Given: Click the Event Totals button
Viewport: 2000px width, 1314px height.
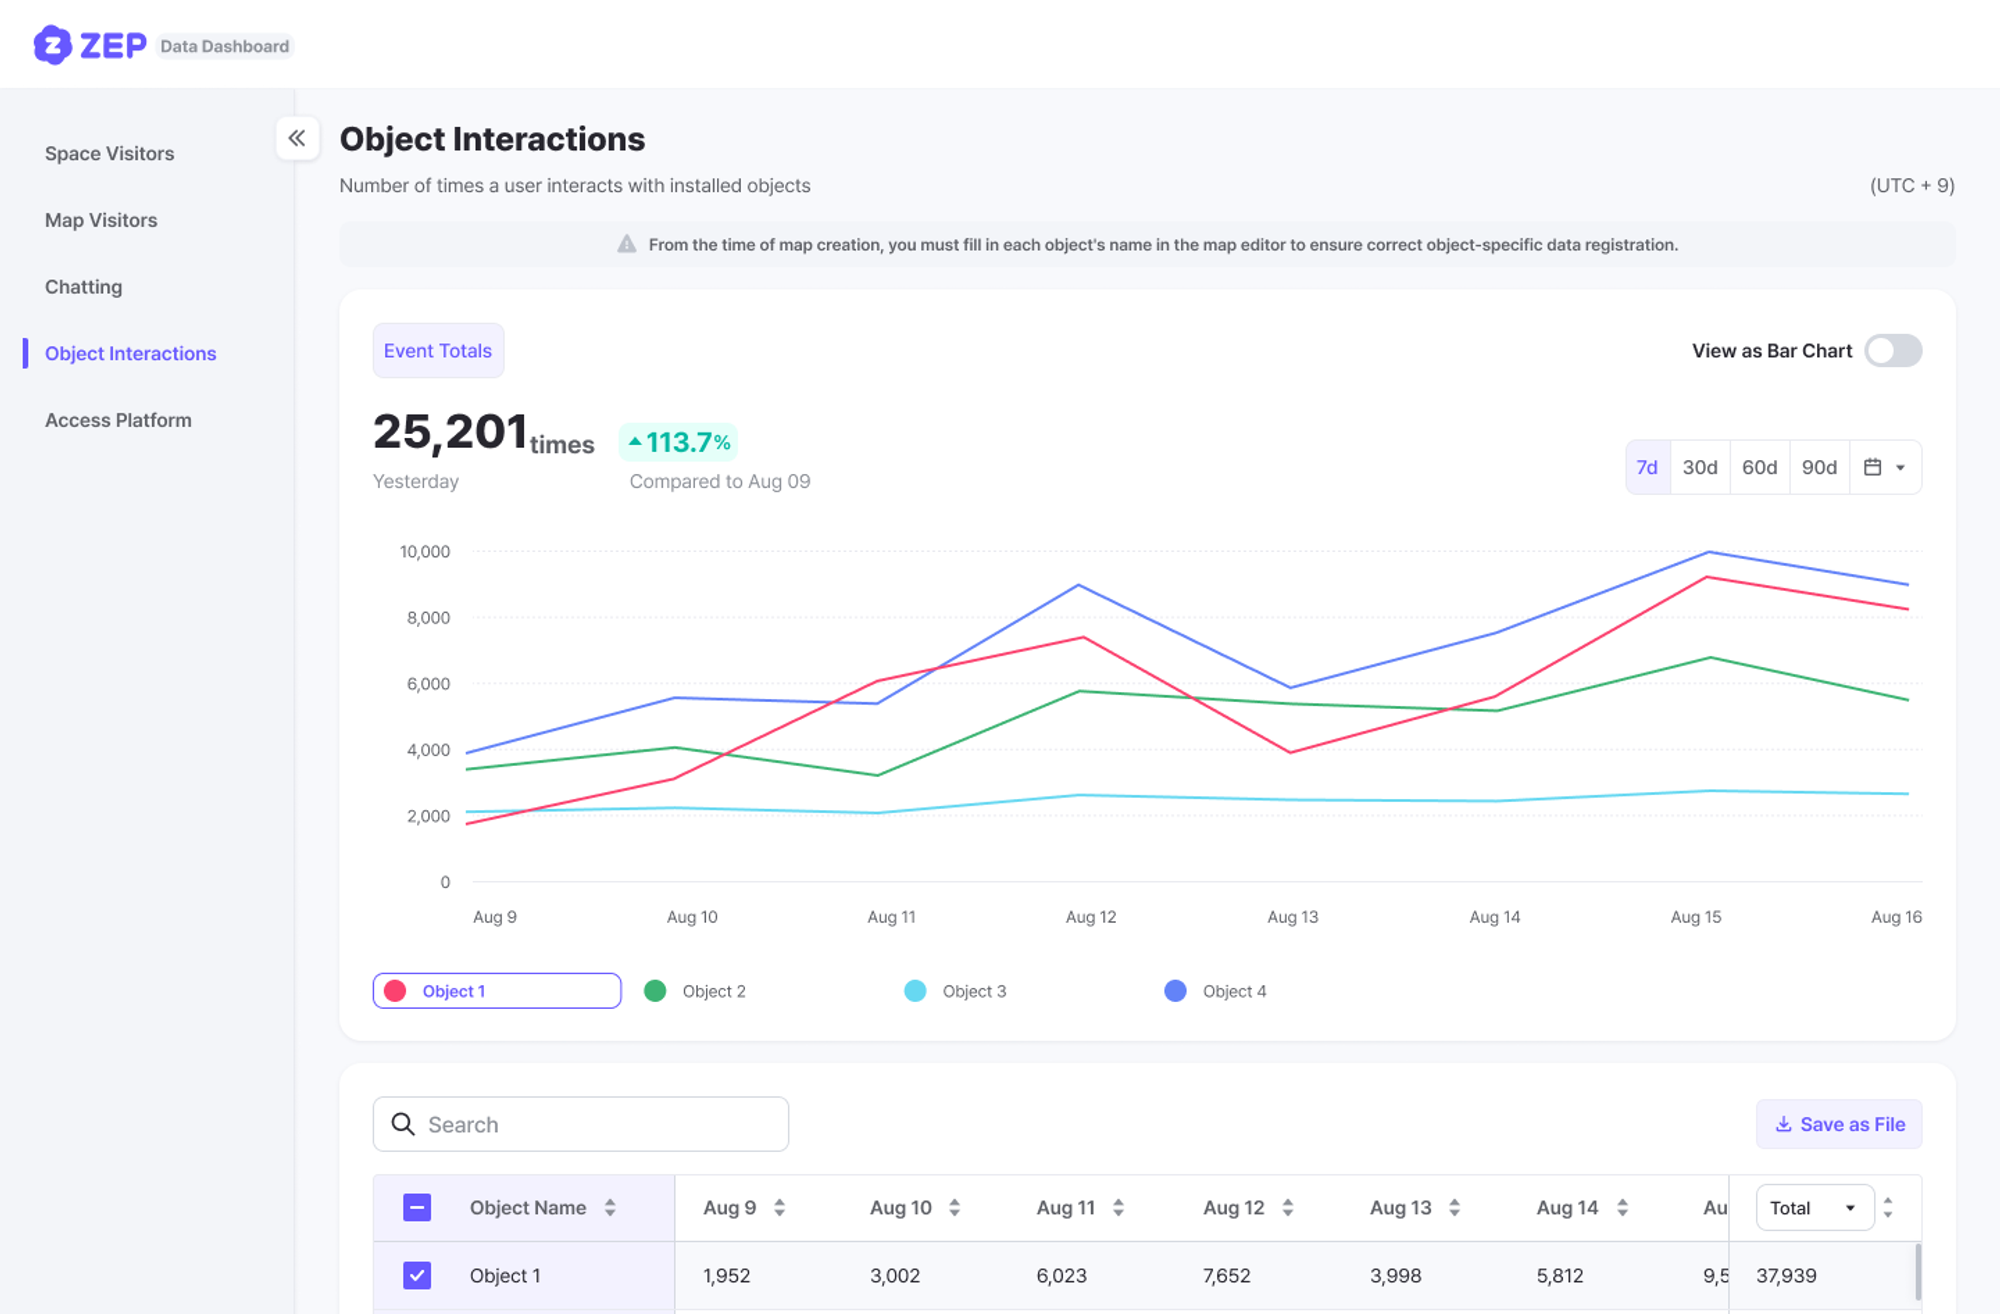Looking at the screenshot, I should 438,351.
